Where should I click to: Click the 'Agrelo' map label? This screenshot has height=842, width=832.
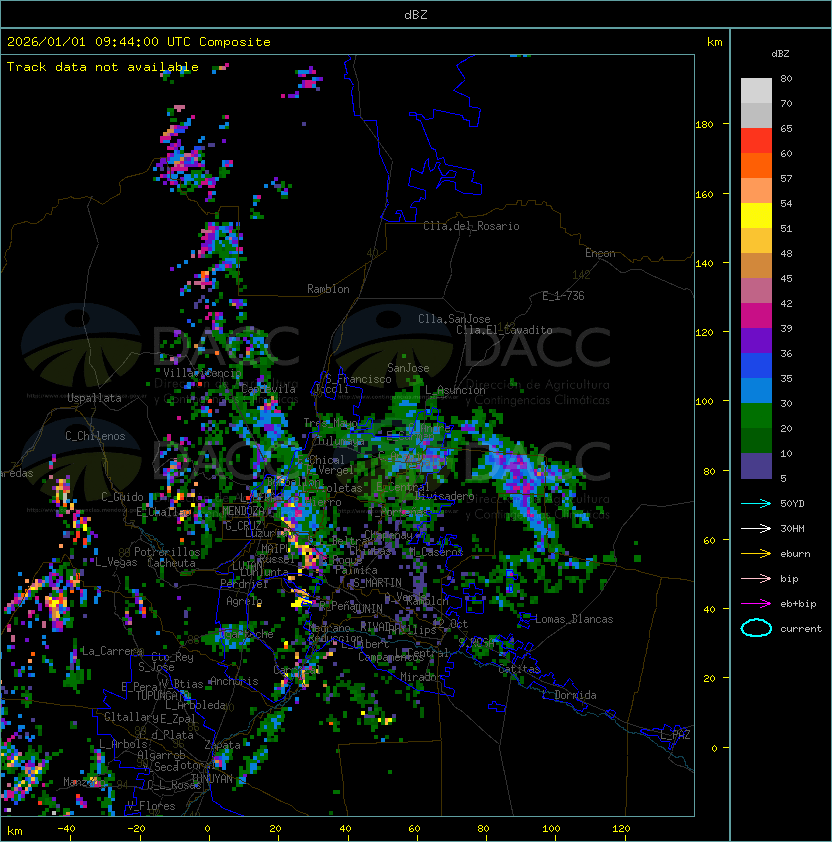tap(244, 601)
